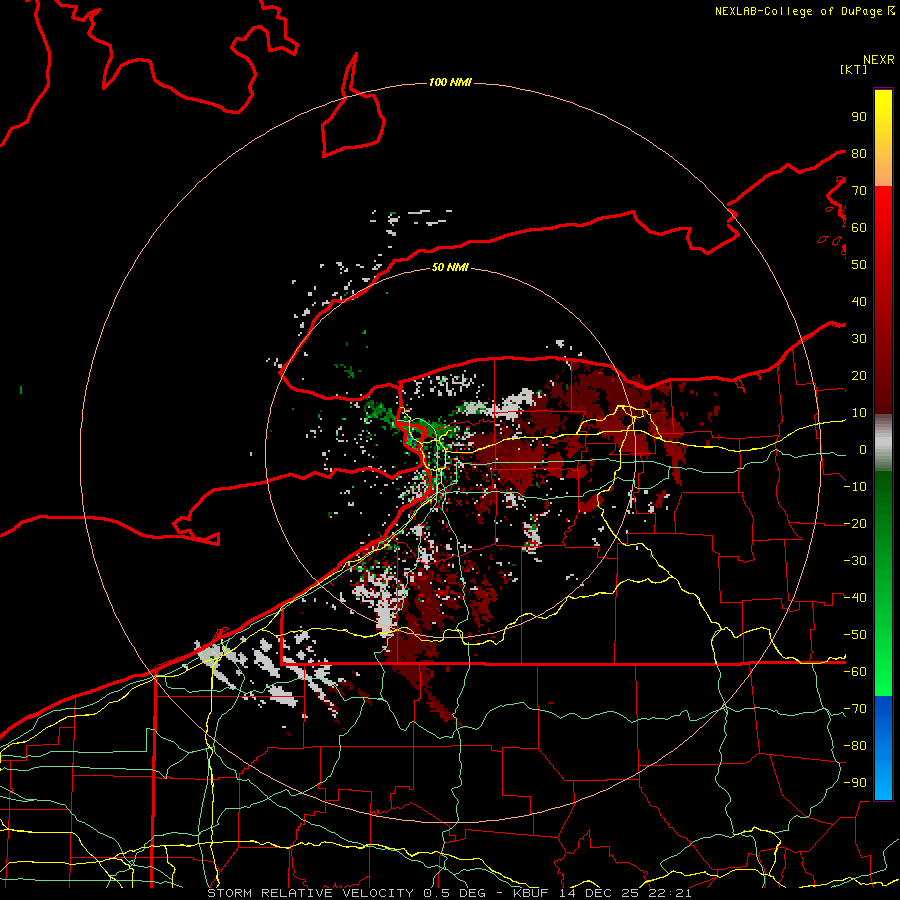Image resolution: width=900 pixels, height=900 pixels.
Task: Click the -80 scale label
Action: [x=855, y=746]
